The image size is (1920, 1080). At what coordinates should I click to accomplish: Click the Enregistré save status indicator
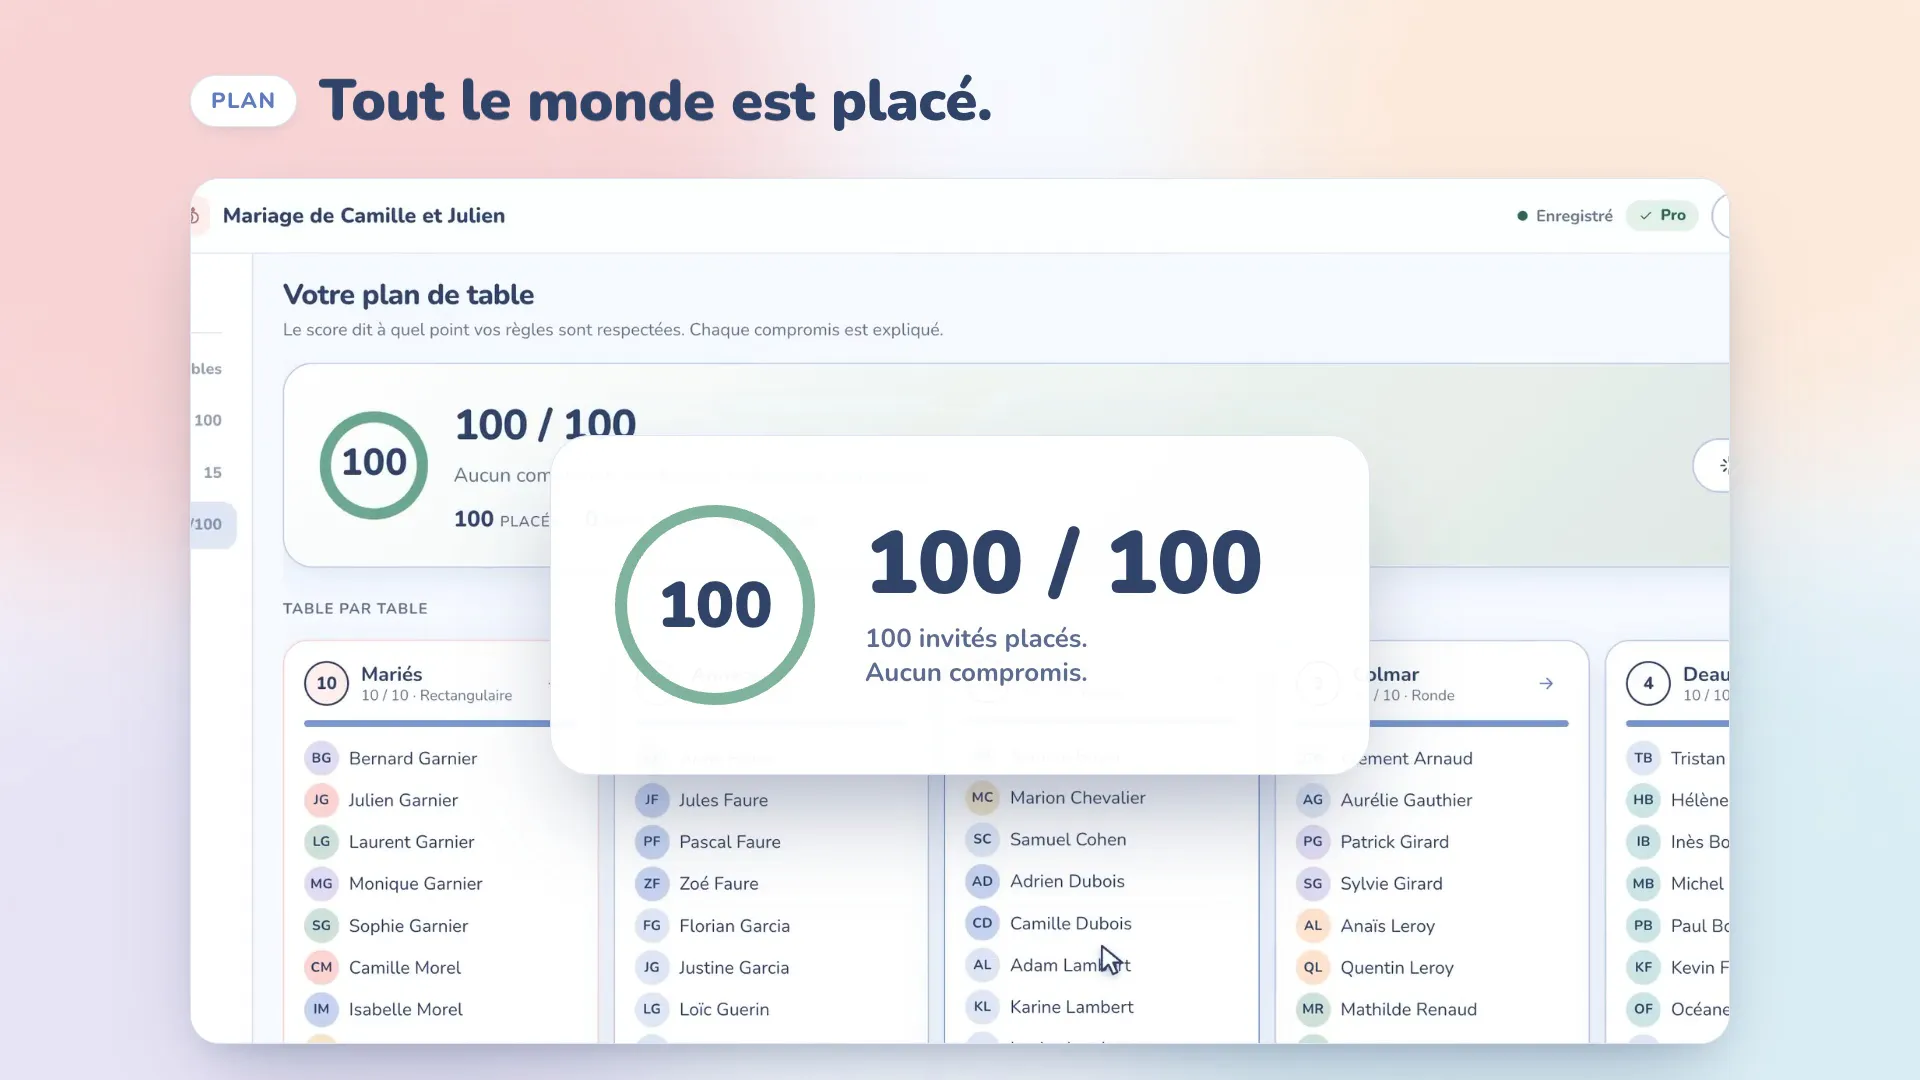(x=1565, y=216)
